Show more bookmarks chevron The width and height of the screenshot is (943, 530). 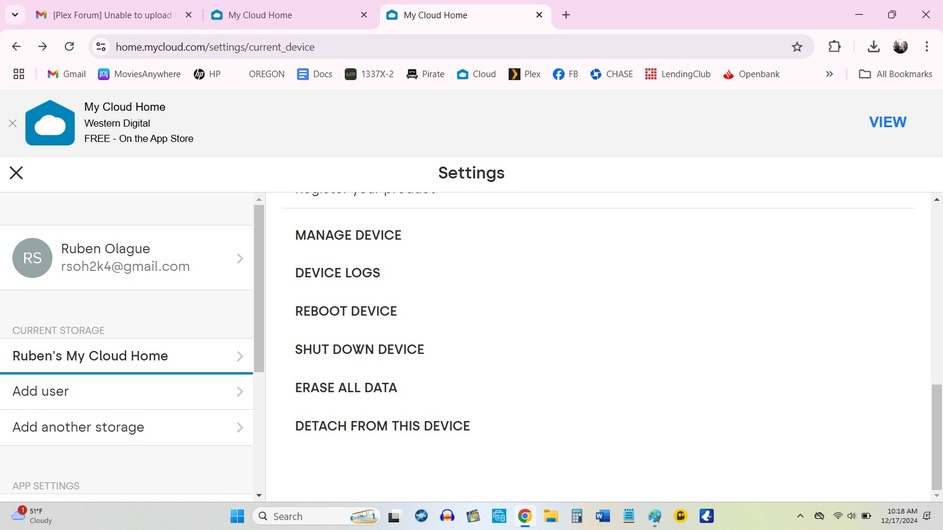coord(829,74)
